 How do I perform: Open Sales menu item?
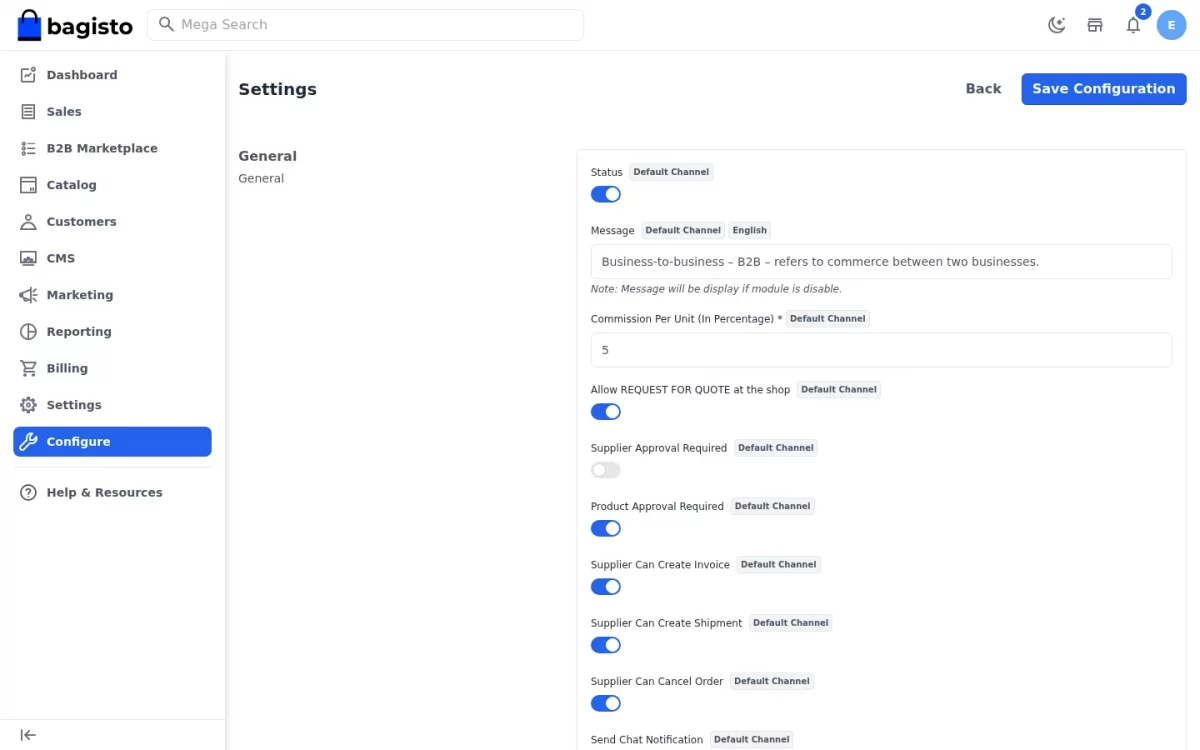[112, 112]
